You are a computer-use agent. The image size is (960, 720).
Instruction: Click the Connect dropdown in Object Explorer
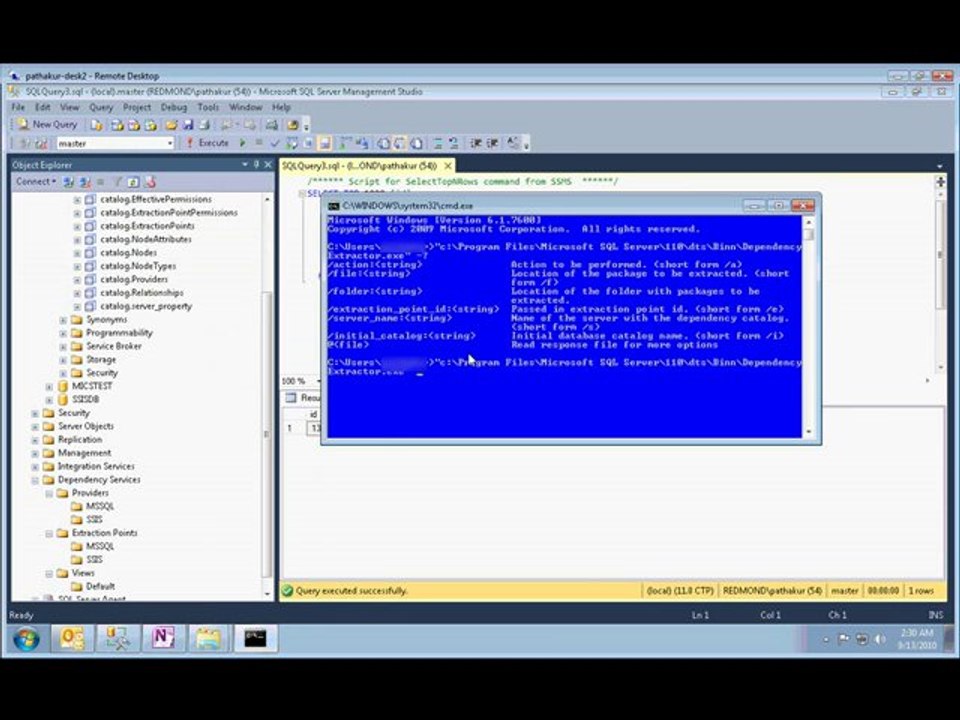point(36,182)
